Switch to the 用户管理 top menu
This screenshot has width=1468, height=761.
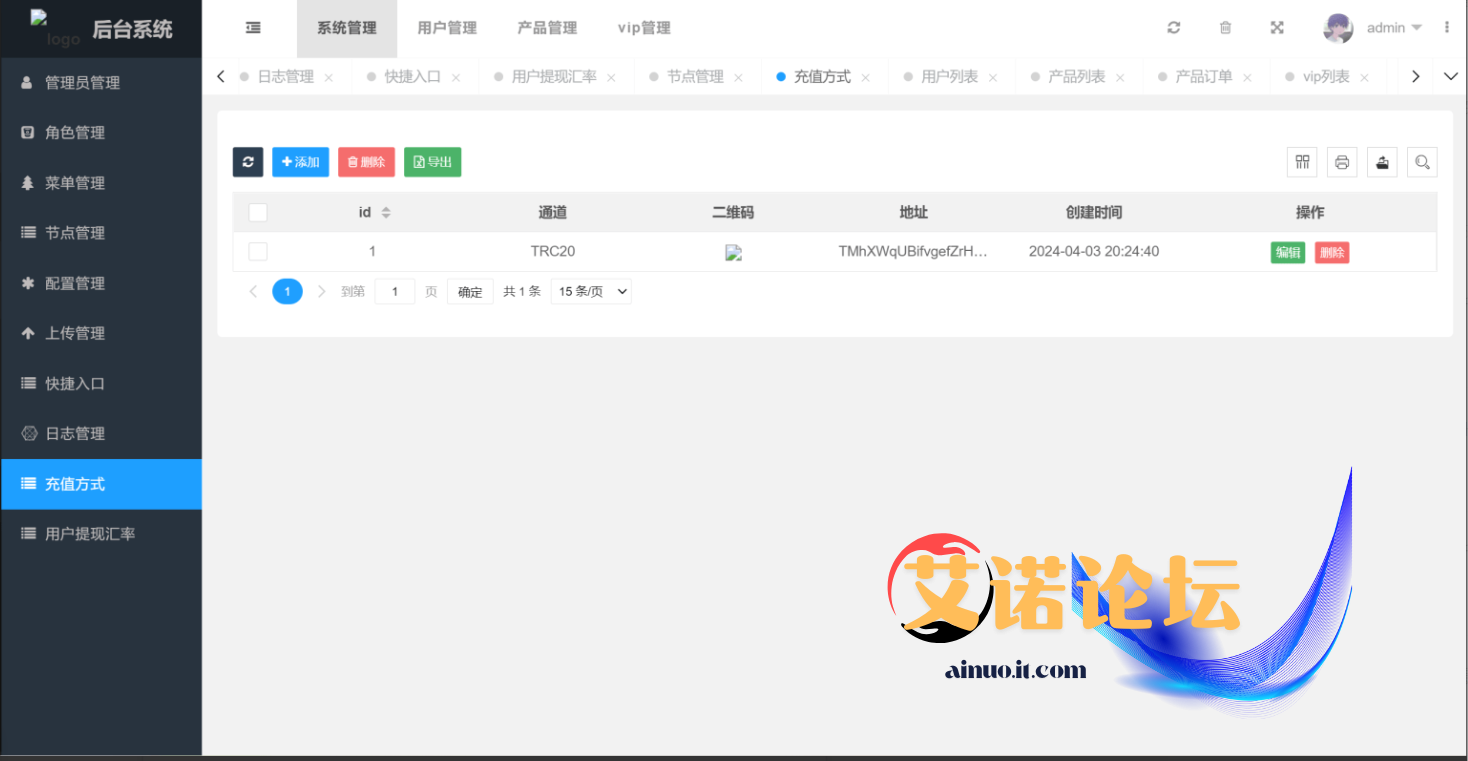(447, 28)
